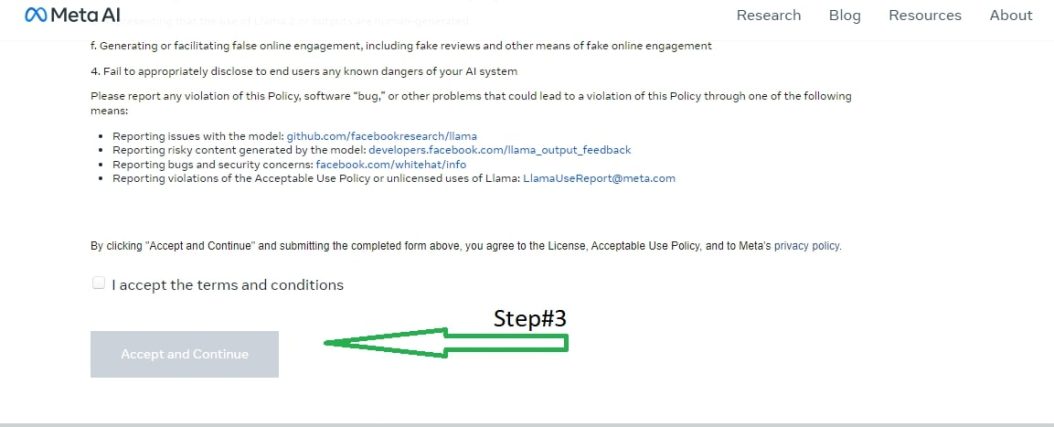Click 'Reporting risky content generated by the model' text

[x=239, y=150]
